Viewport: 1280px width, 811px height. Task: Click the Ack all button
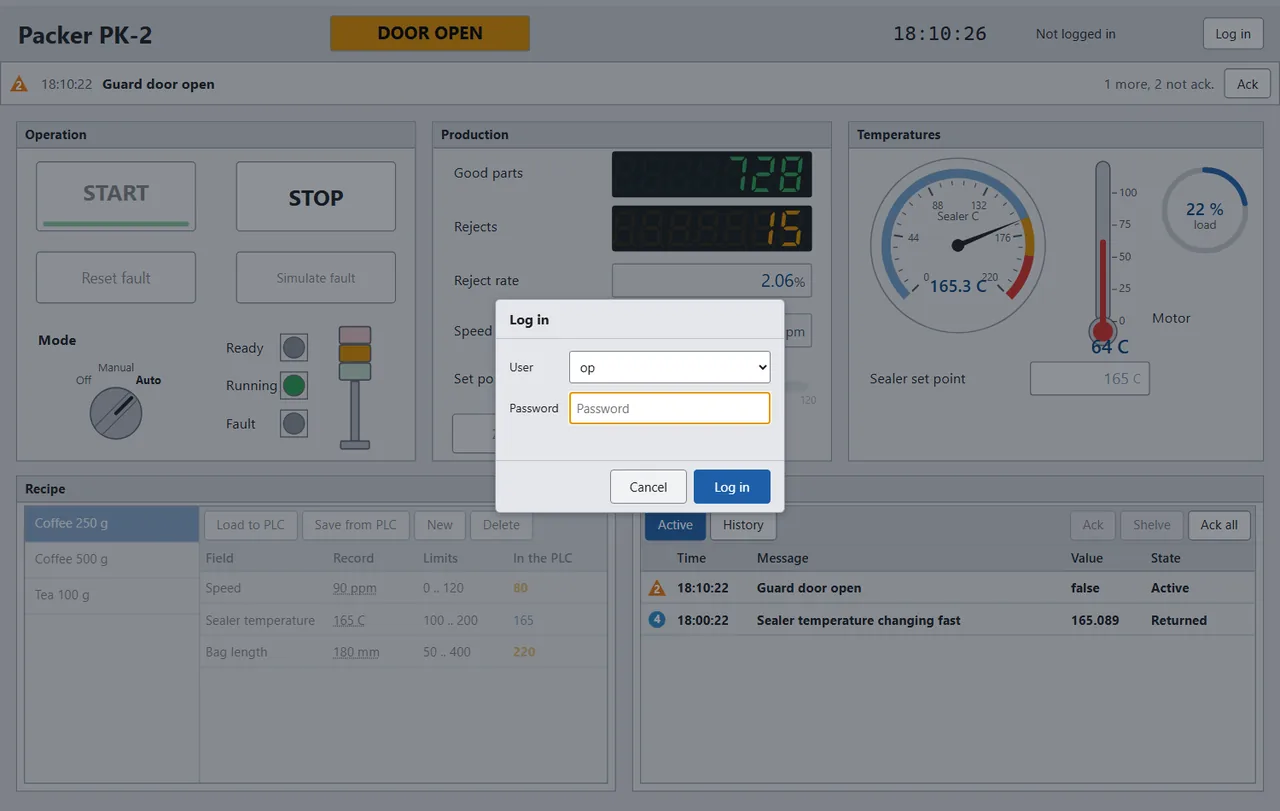(1219, 525)
